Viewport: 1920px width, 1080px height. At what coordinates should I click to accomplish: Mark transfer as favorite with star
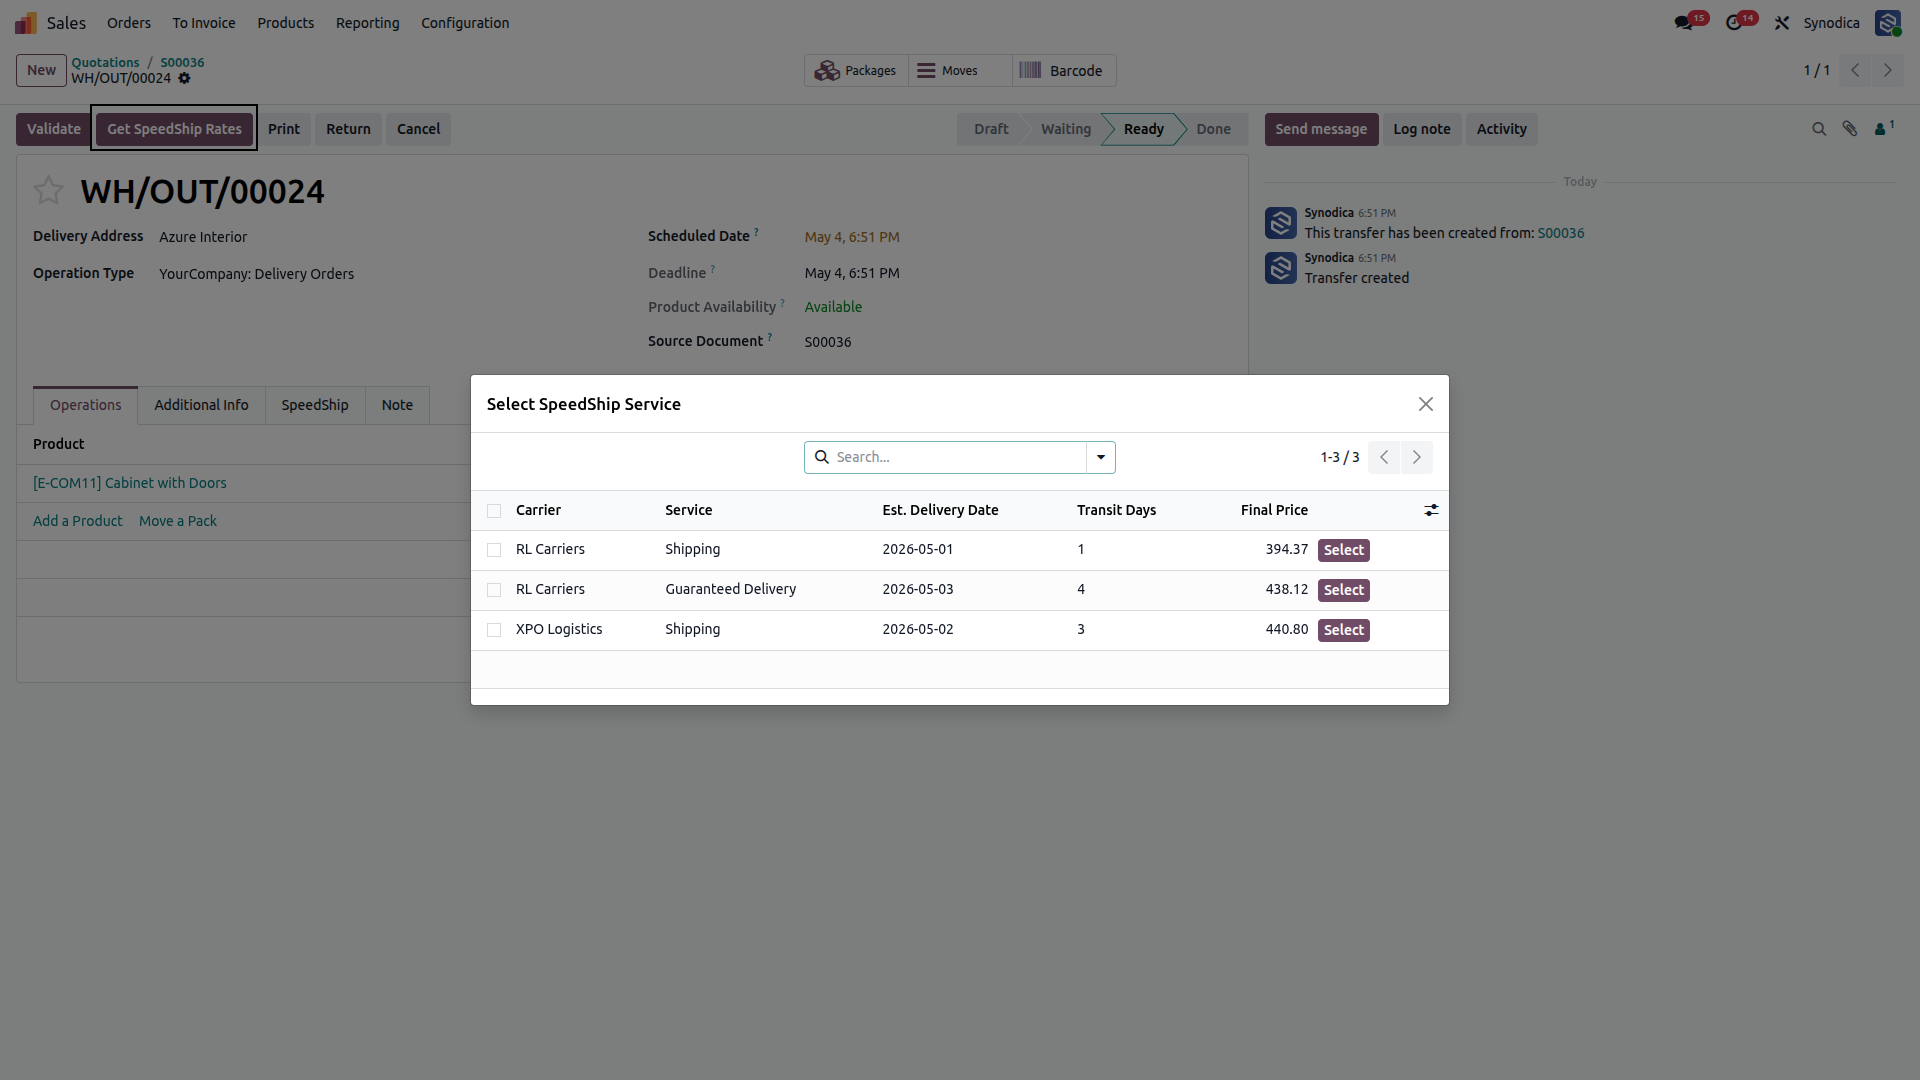48,190
